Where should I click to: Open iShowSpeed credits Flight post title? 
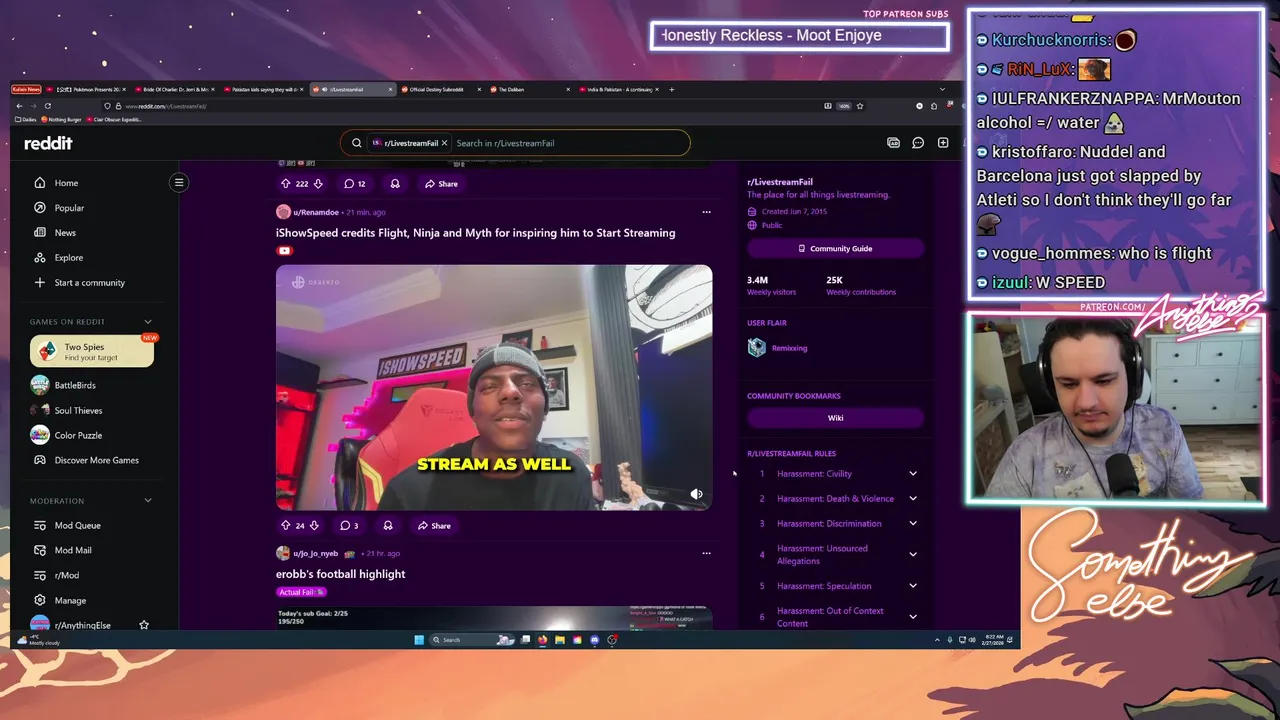[x=475, y=233]
